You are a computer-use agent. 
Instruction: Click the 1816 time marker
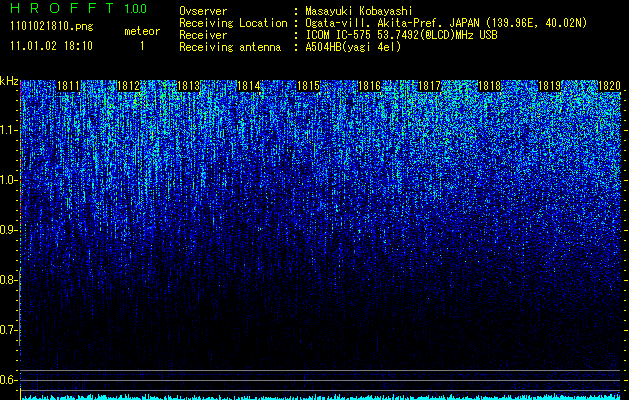(x=369, y=85)
